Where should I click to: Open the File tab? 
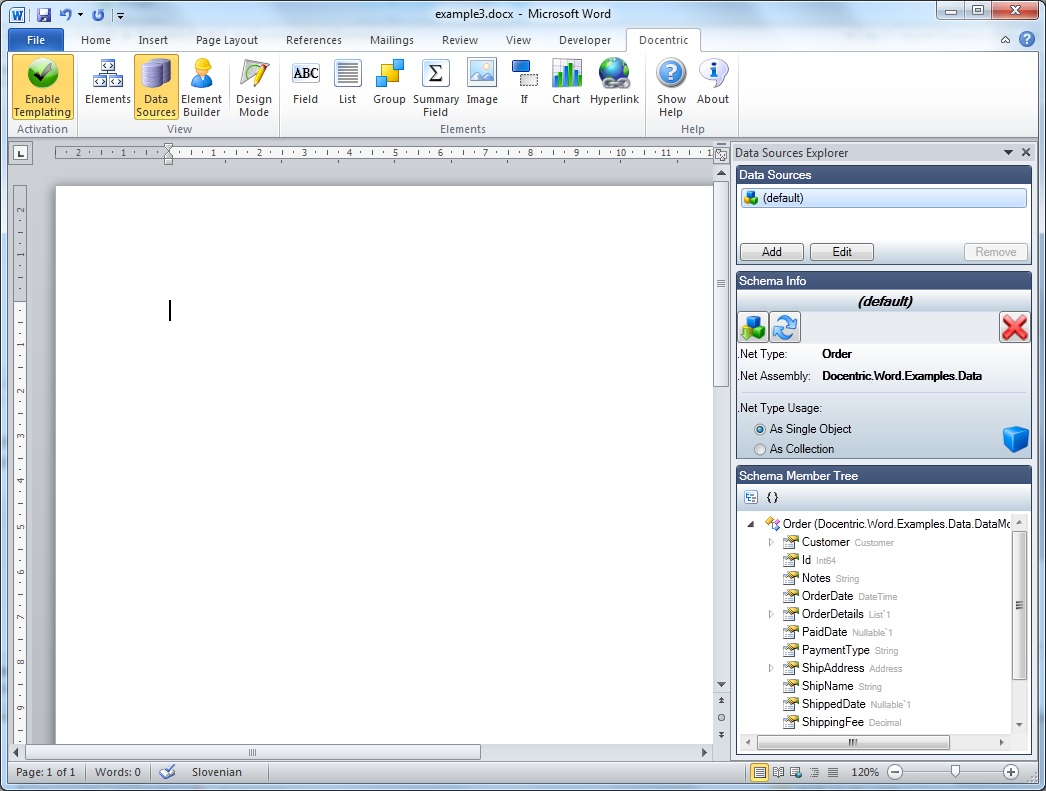[x=36, y=40]
